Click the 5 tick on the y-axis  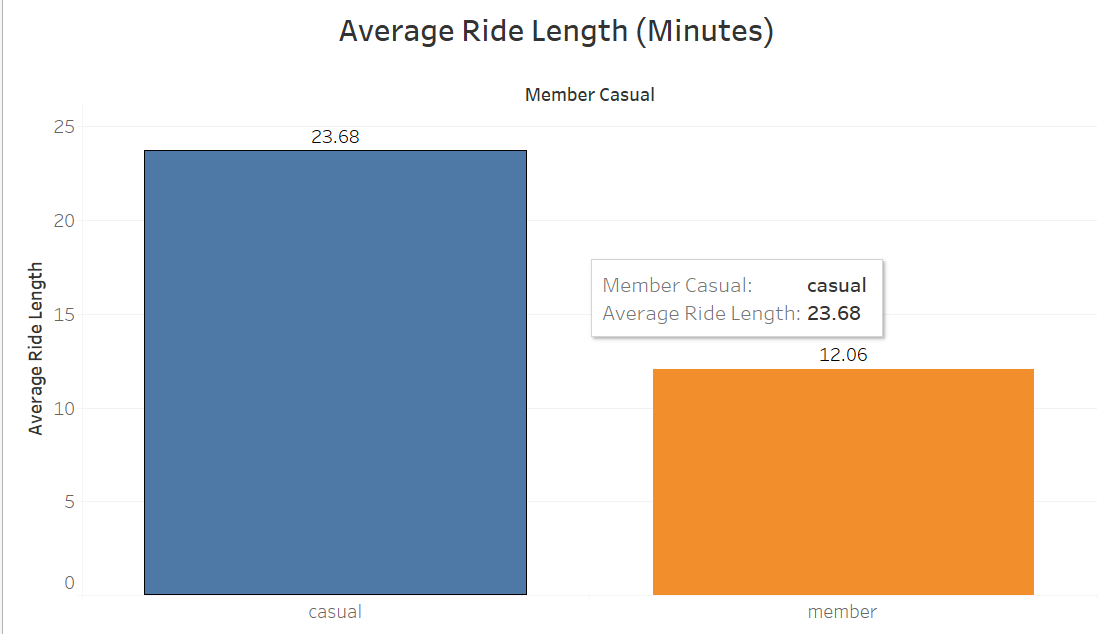click(69, 502)
